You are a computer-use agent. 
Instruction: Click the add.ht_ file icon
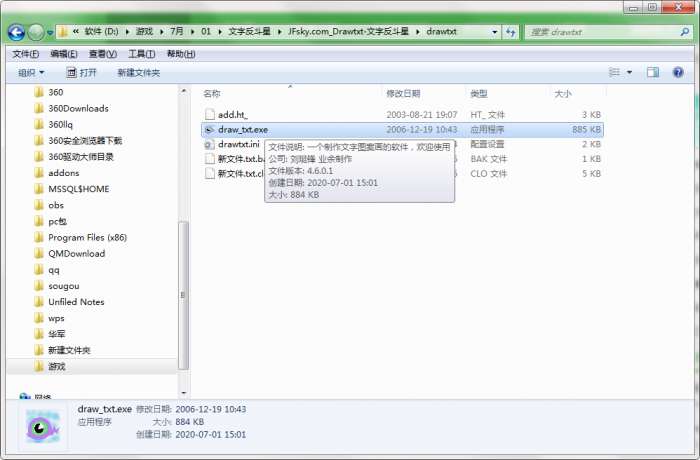point(209,115)
